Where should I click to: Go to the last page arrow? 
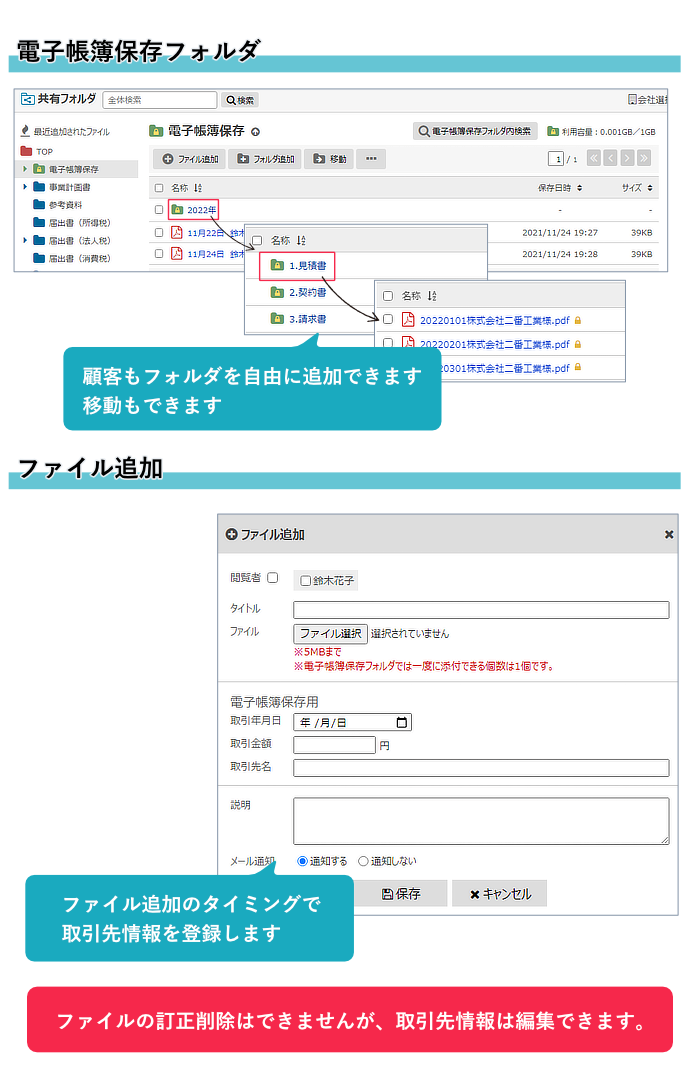tap(644, 158)
